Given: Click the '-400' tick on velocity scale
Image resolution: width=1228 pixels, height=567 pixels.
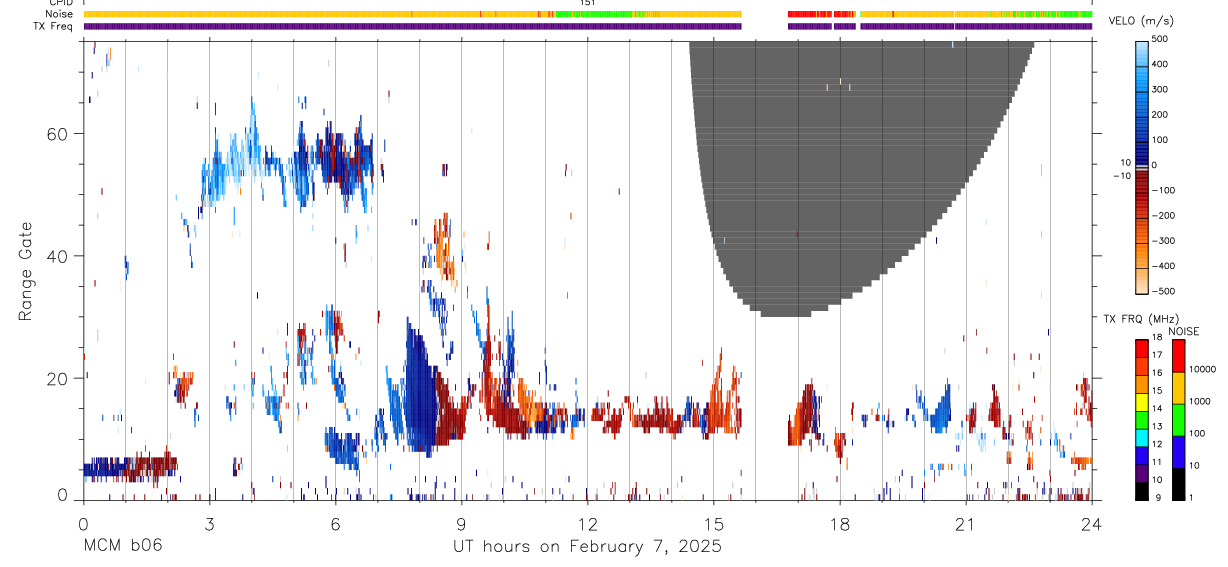Looking at the screenshot, I should [1164, 267].
